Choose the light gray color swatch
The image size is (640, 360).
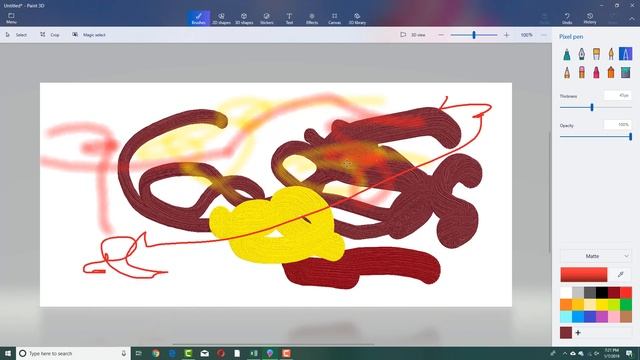click(x=578, y=292)
